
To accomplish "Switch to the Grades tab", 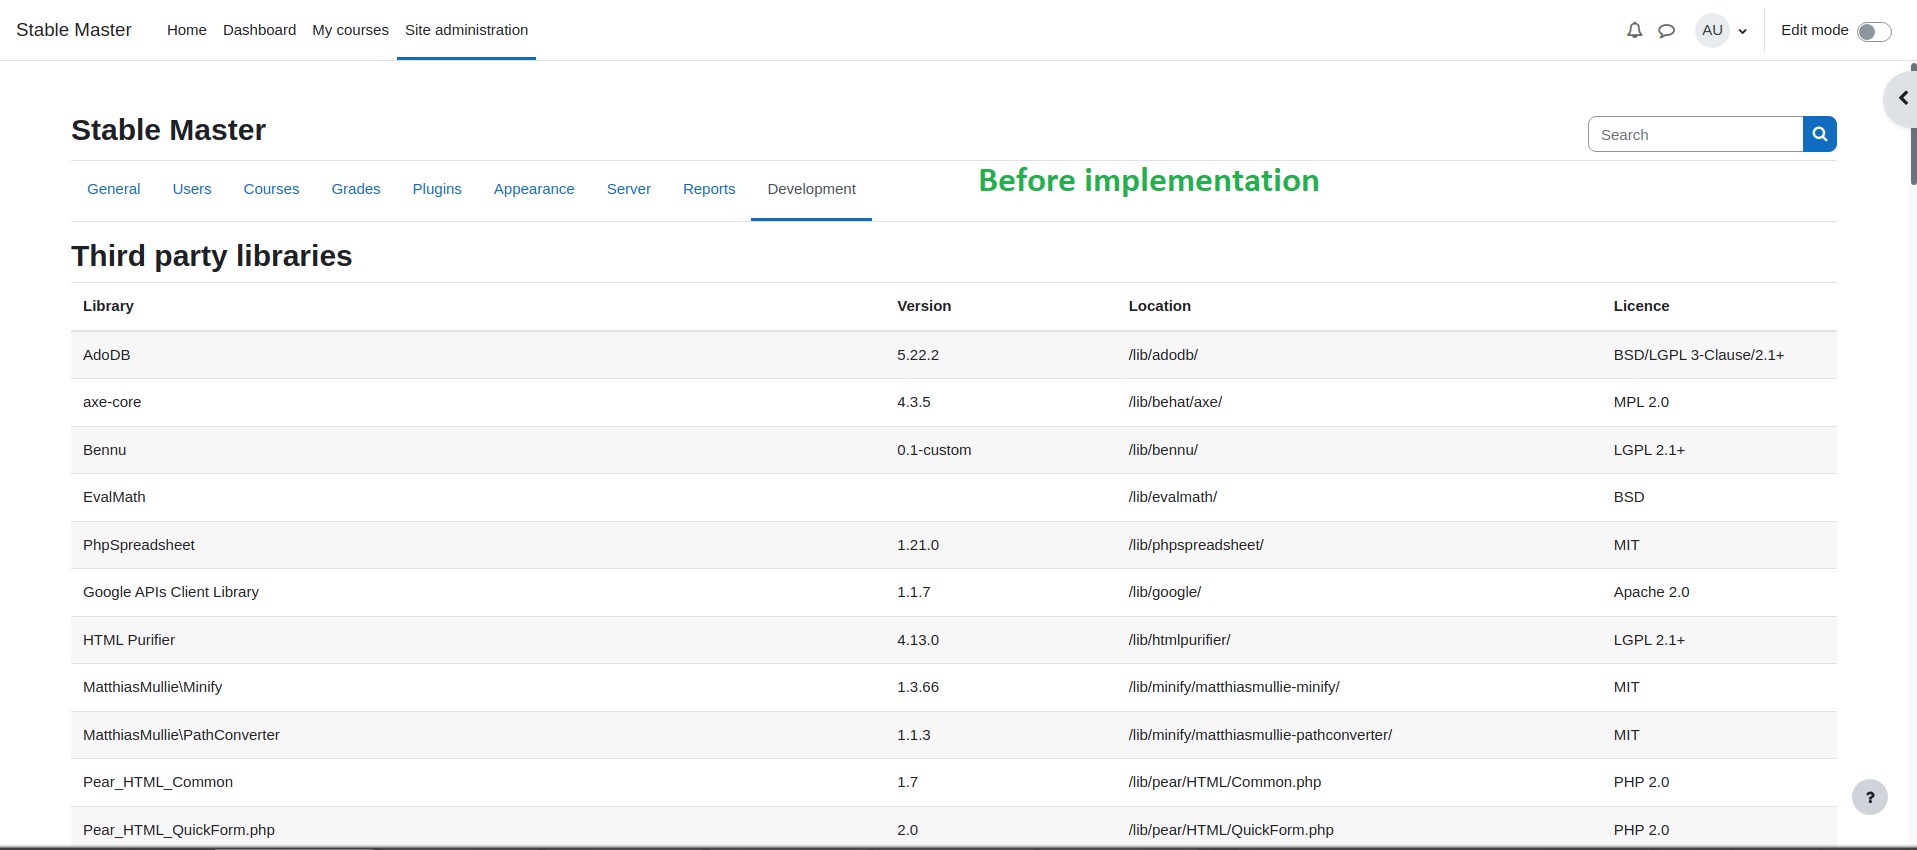I will [355, 189].
